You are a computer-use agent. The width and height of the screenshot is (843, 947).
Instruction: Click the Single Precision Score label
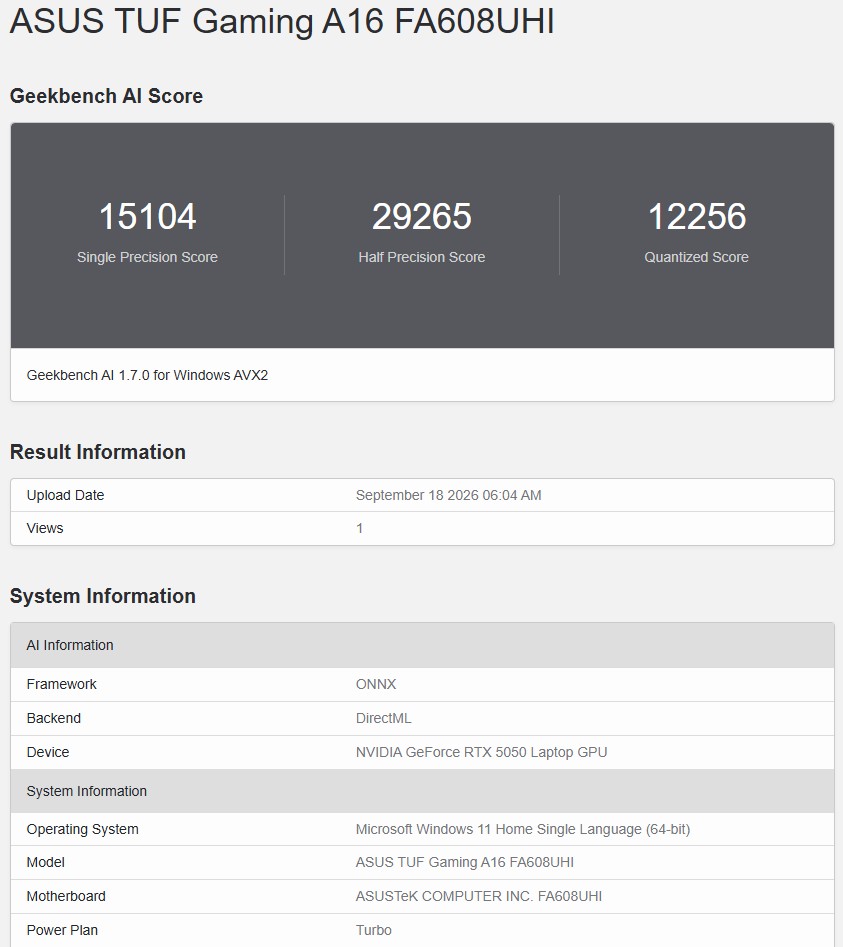(147, 257)
